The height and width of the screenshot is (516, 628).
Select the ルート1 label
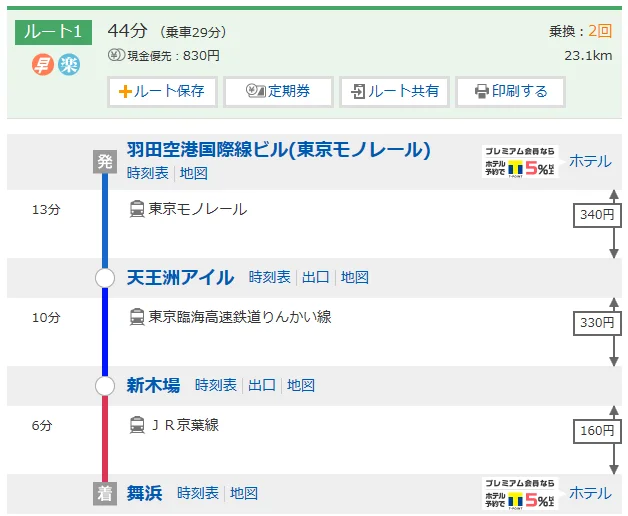tap(53, 32)
